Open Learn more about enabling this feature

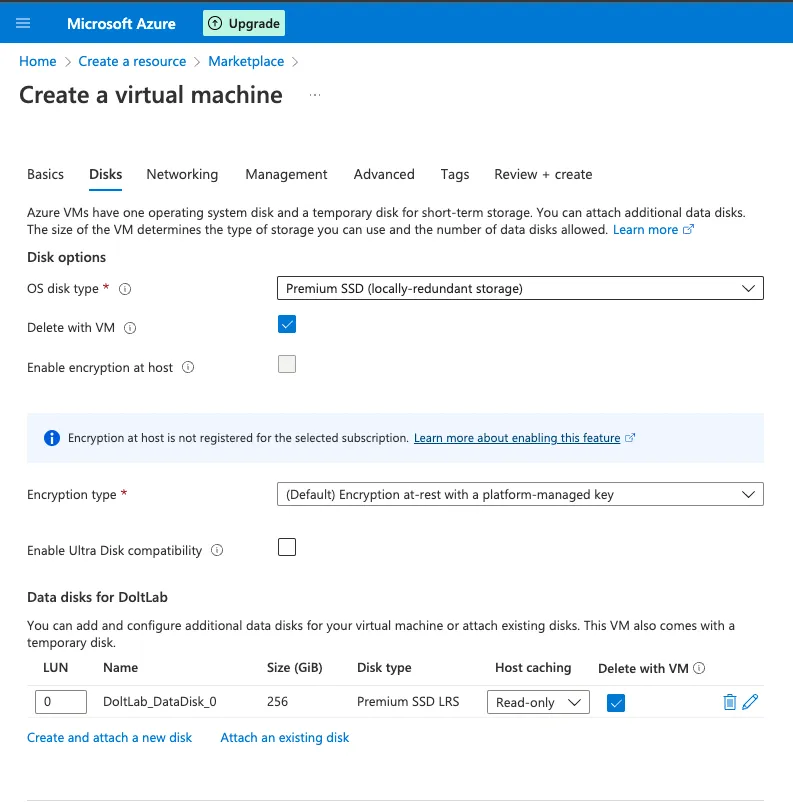(x=518, y=437)
